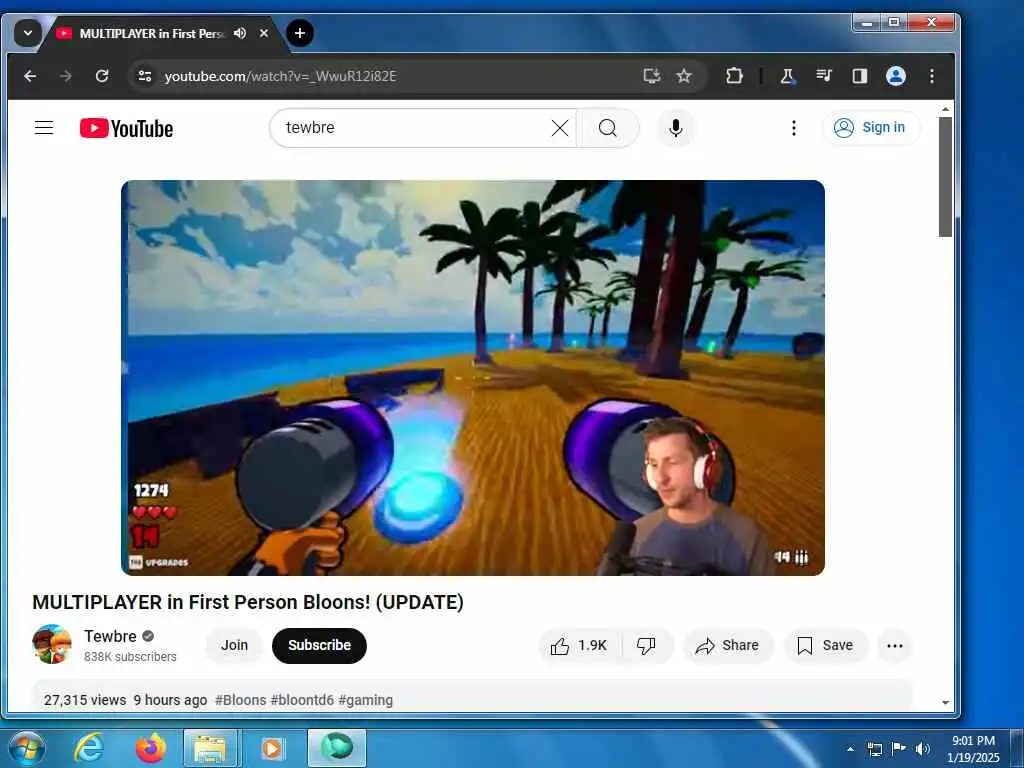This screenshot has height=768, width=1024.
Task: Open Chrome three-dot menu
Action: coord(932,76)
